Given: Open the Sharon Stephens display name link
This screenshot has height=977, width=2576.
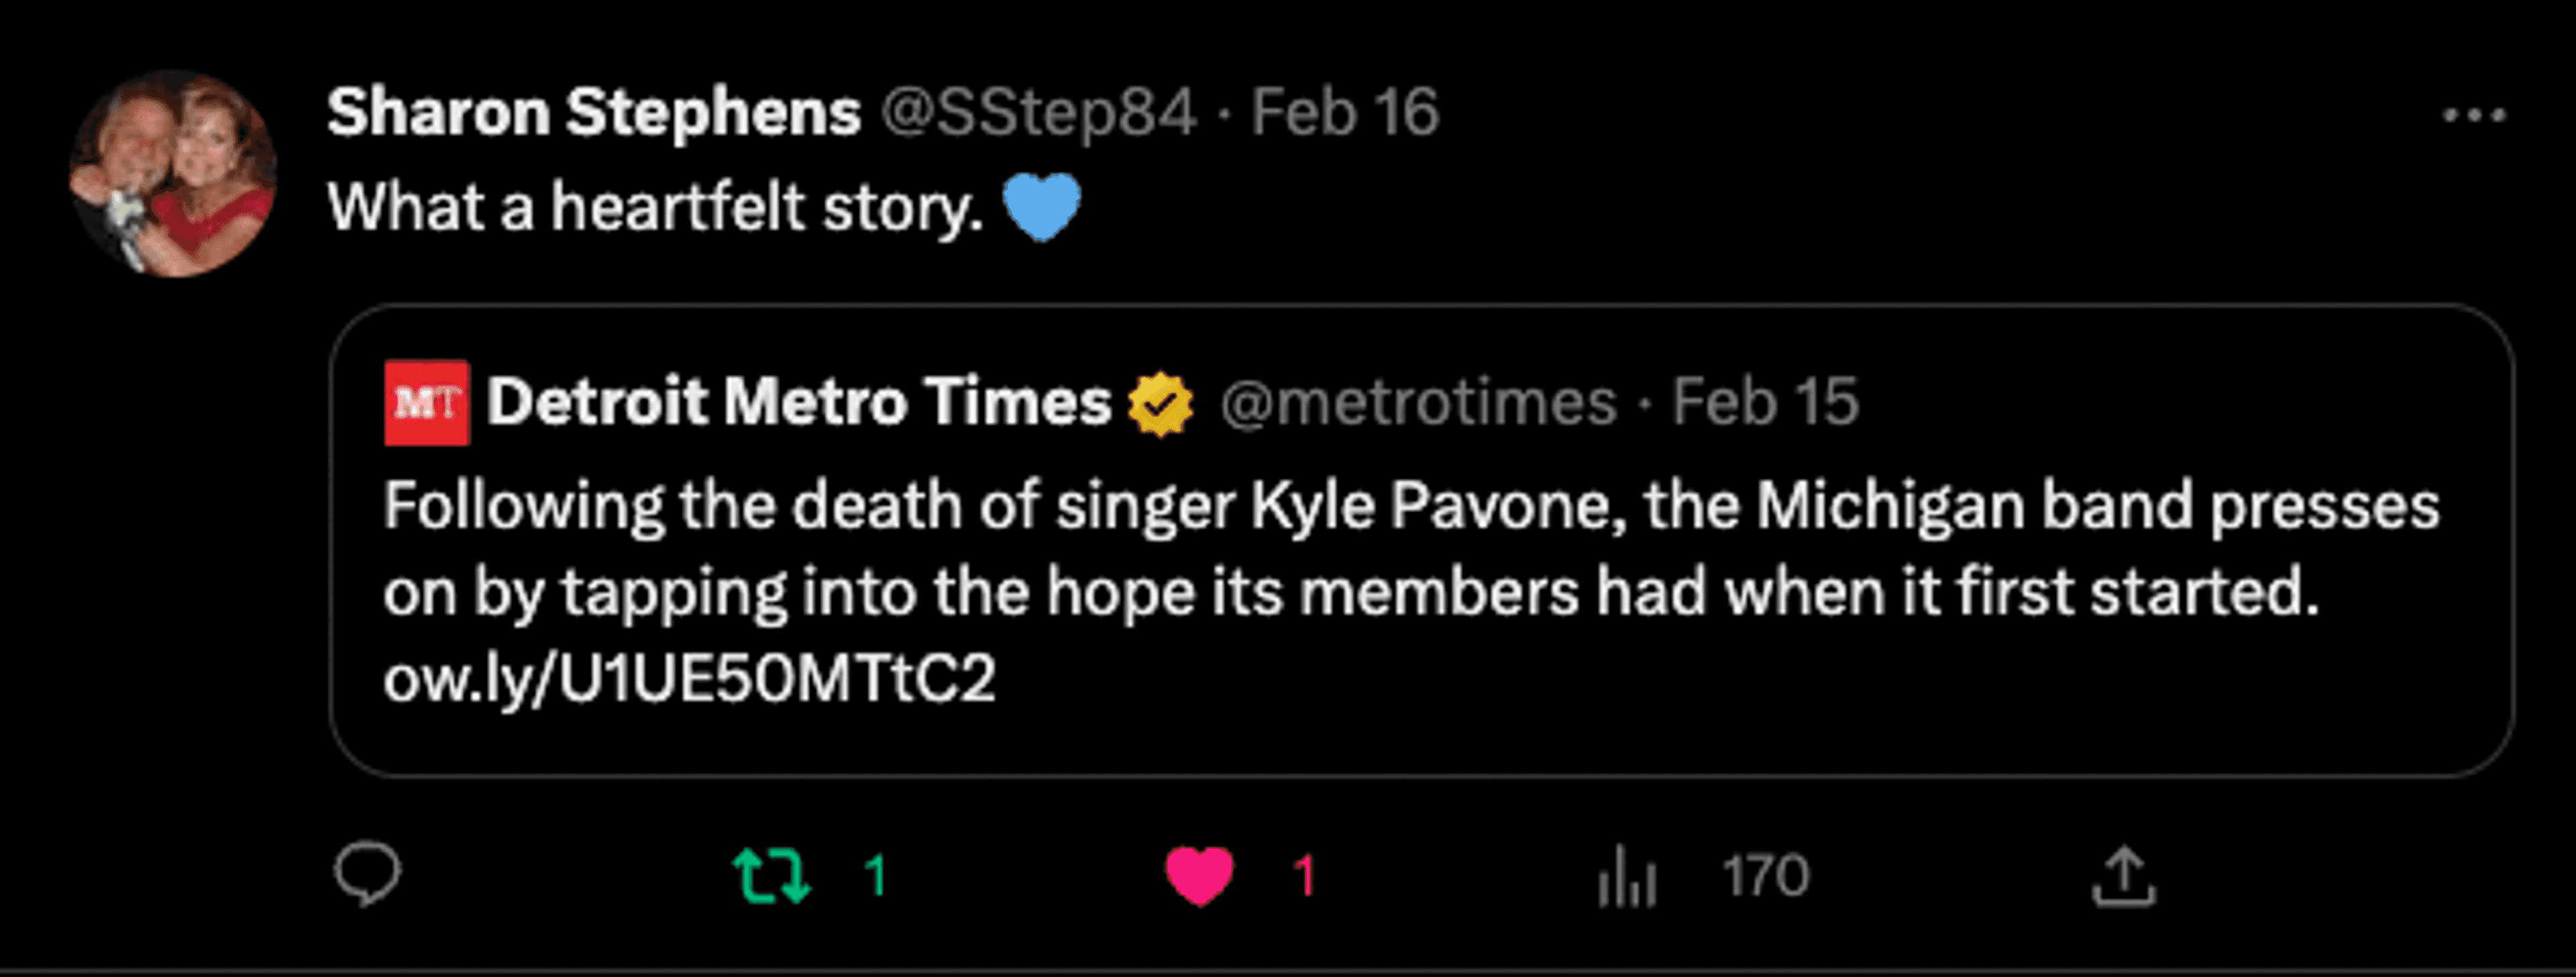Looking at the screenshot, I should [593, 112].
